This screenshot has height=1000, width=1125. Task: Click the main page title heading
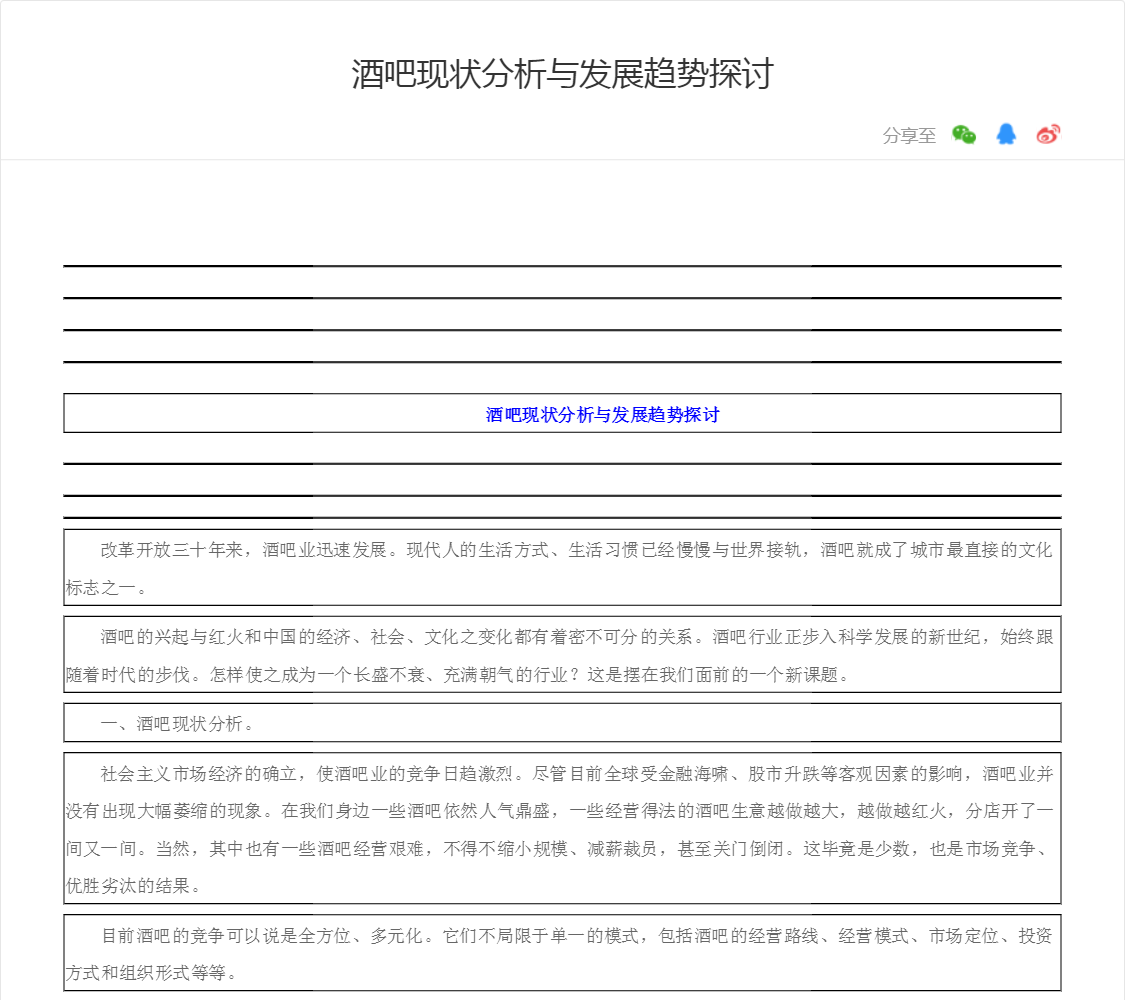pyautogui.click(x=562, y=74)
